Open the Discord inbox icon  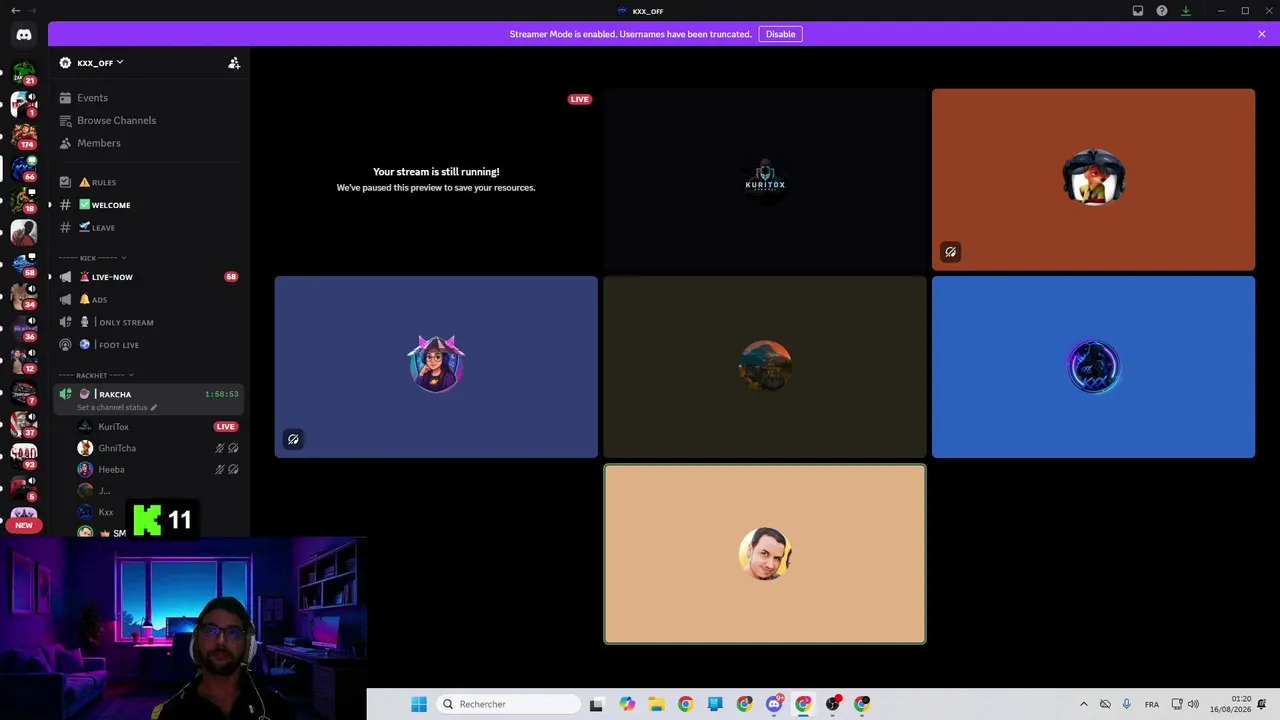1138,11
